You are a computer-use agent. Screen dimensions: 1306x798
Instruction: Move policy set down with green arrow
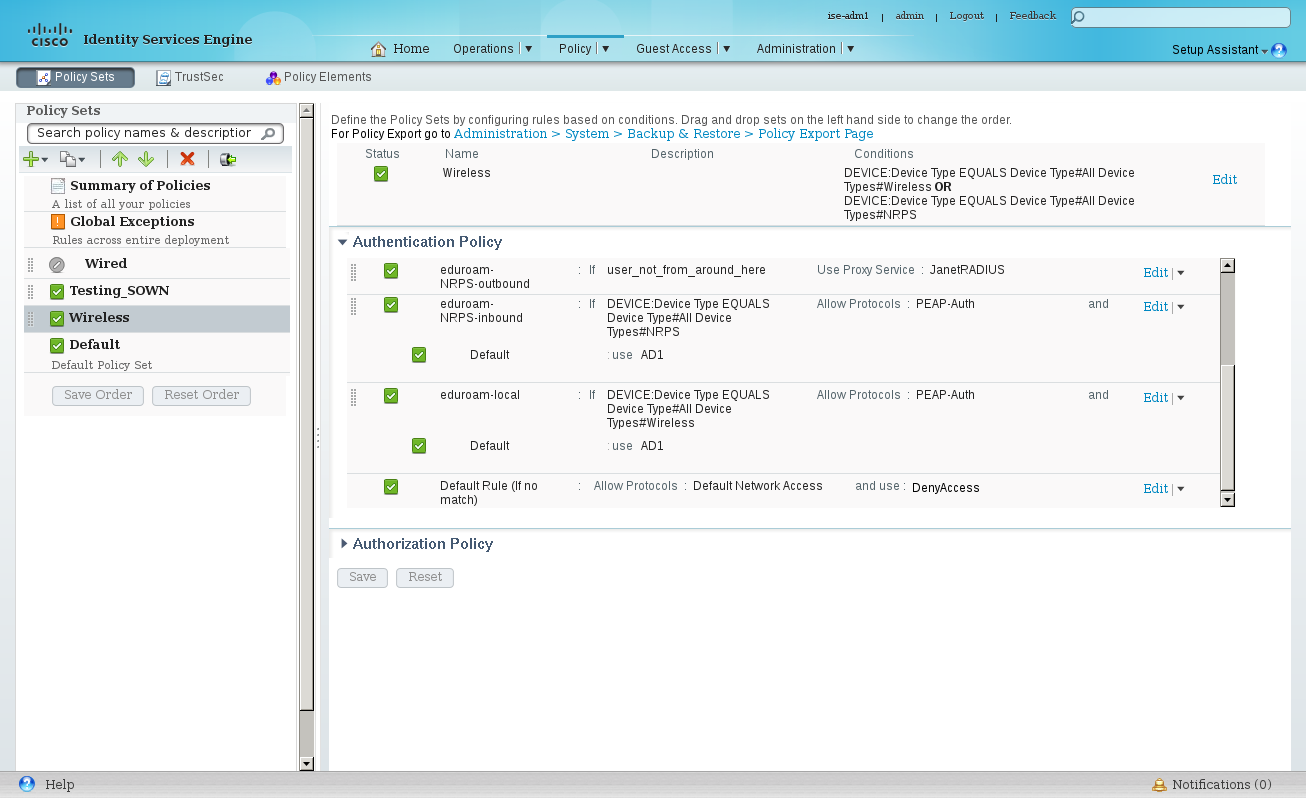point(146,159)
